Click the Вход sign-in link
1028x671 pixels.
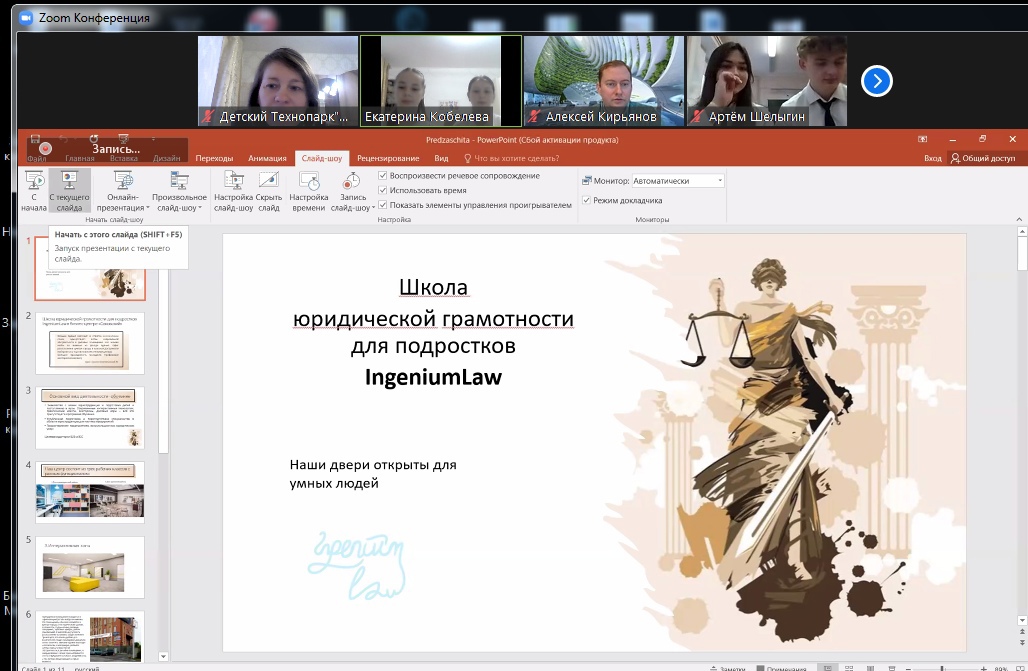(x=932, y=158)
